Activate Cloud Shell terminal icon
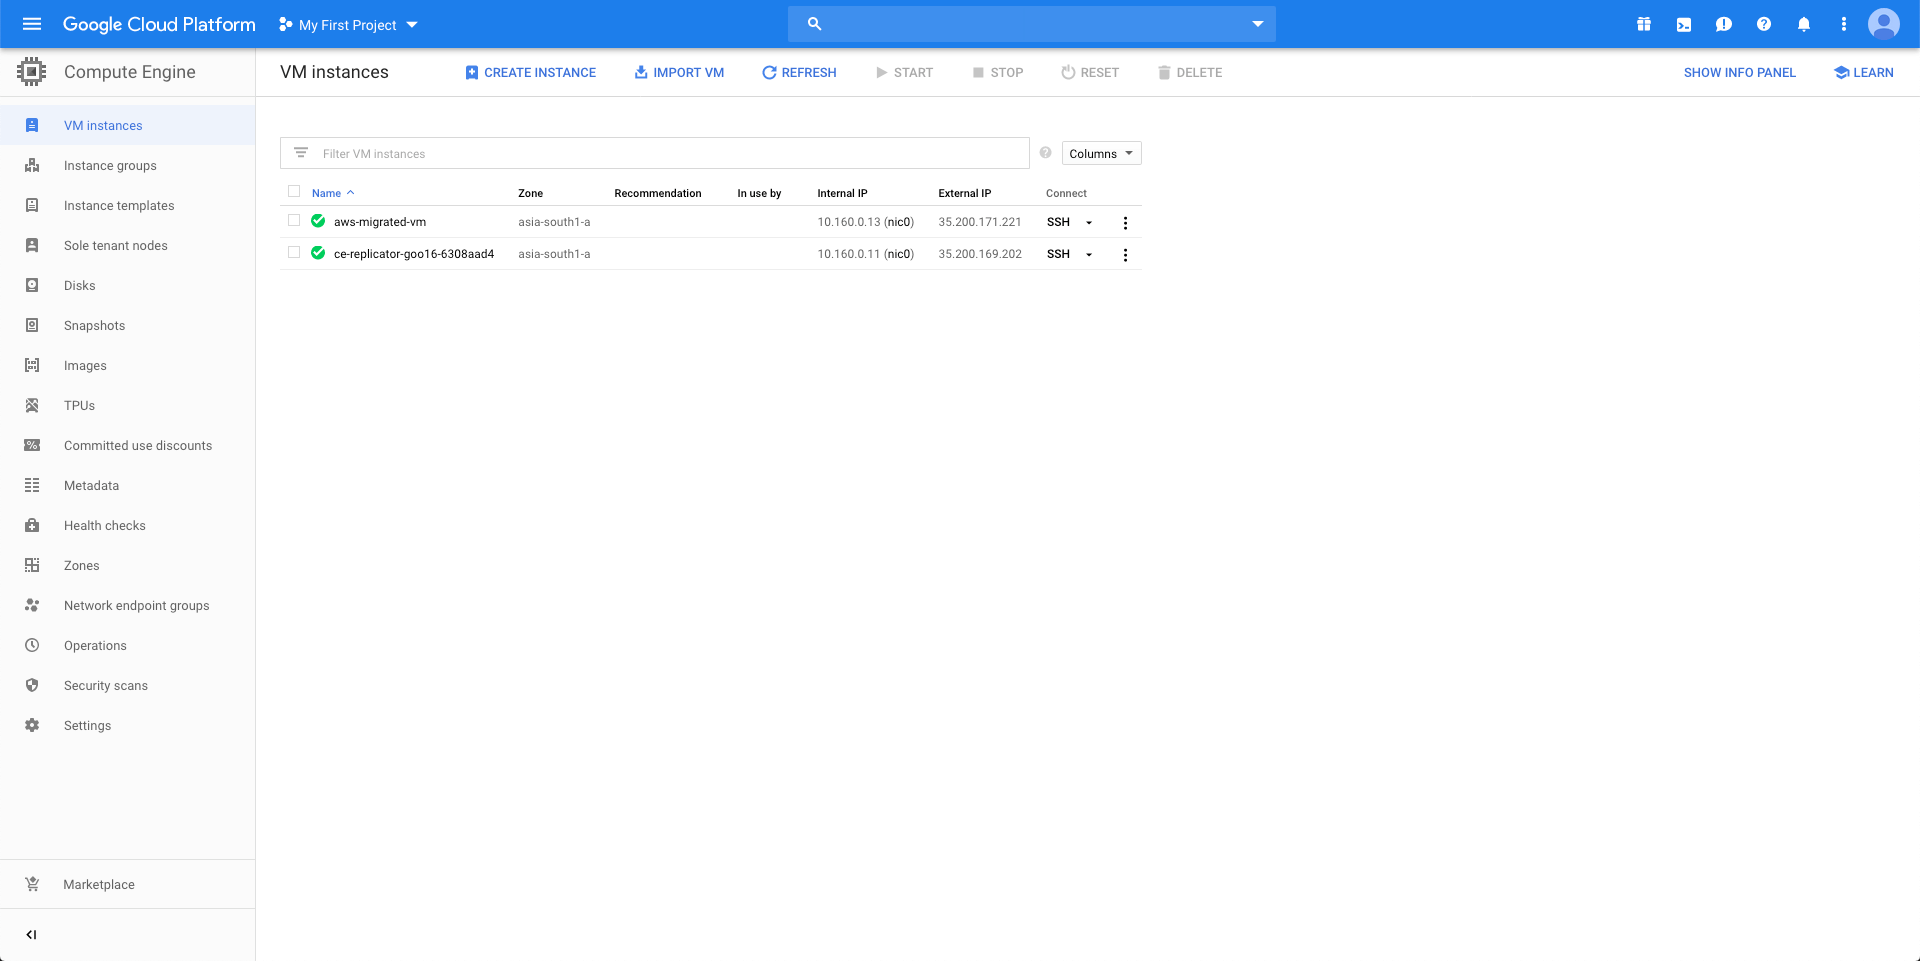This screenshot has height=961, width=1920. (1684, 24)
